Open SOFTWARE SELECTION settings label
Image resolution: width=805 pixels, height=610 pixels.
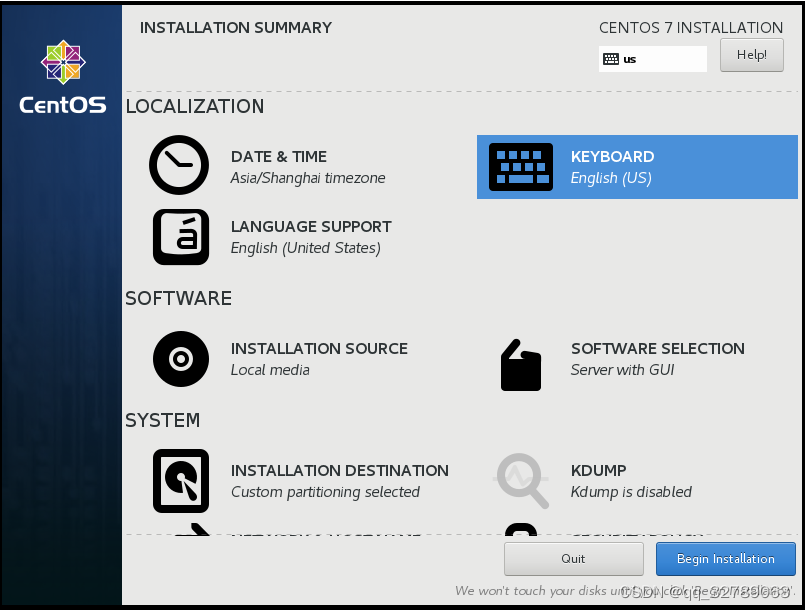click(x=658, y=349)
